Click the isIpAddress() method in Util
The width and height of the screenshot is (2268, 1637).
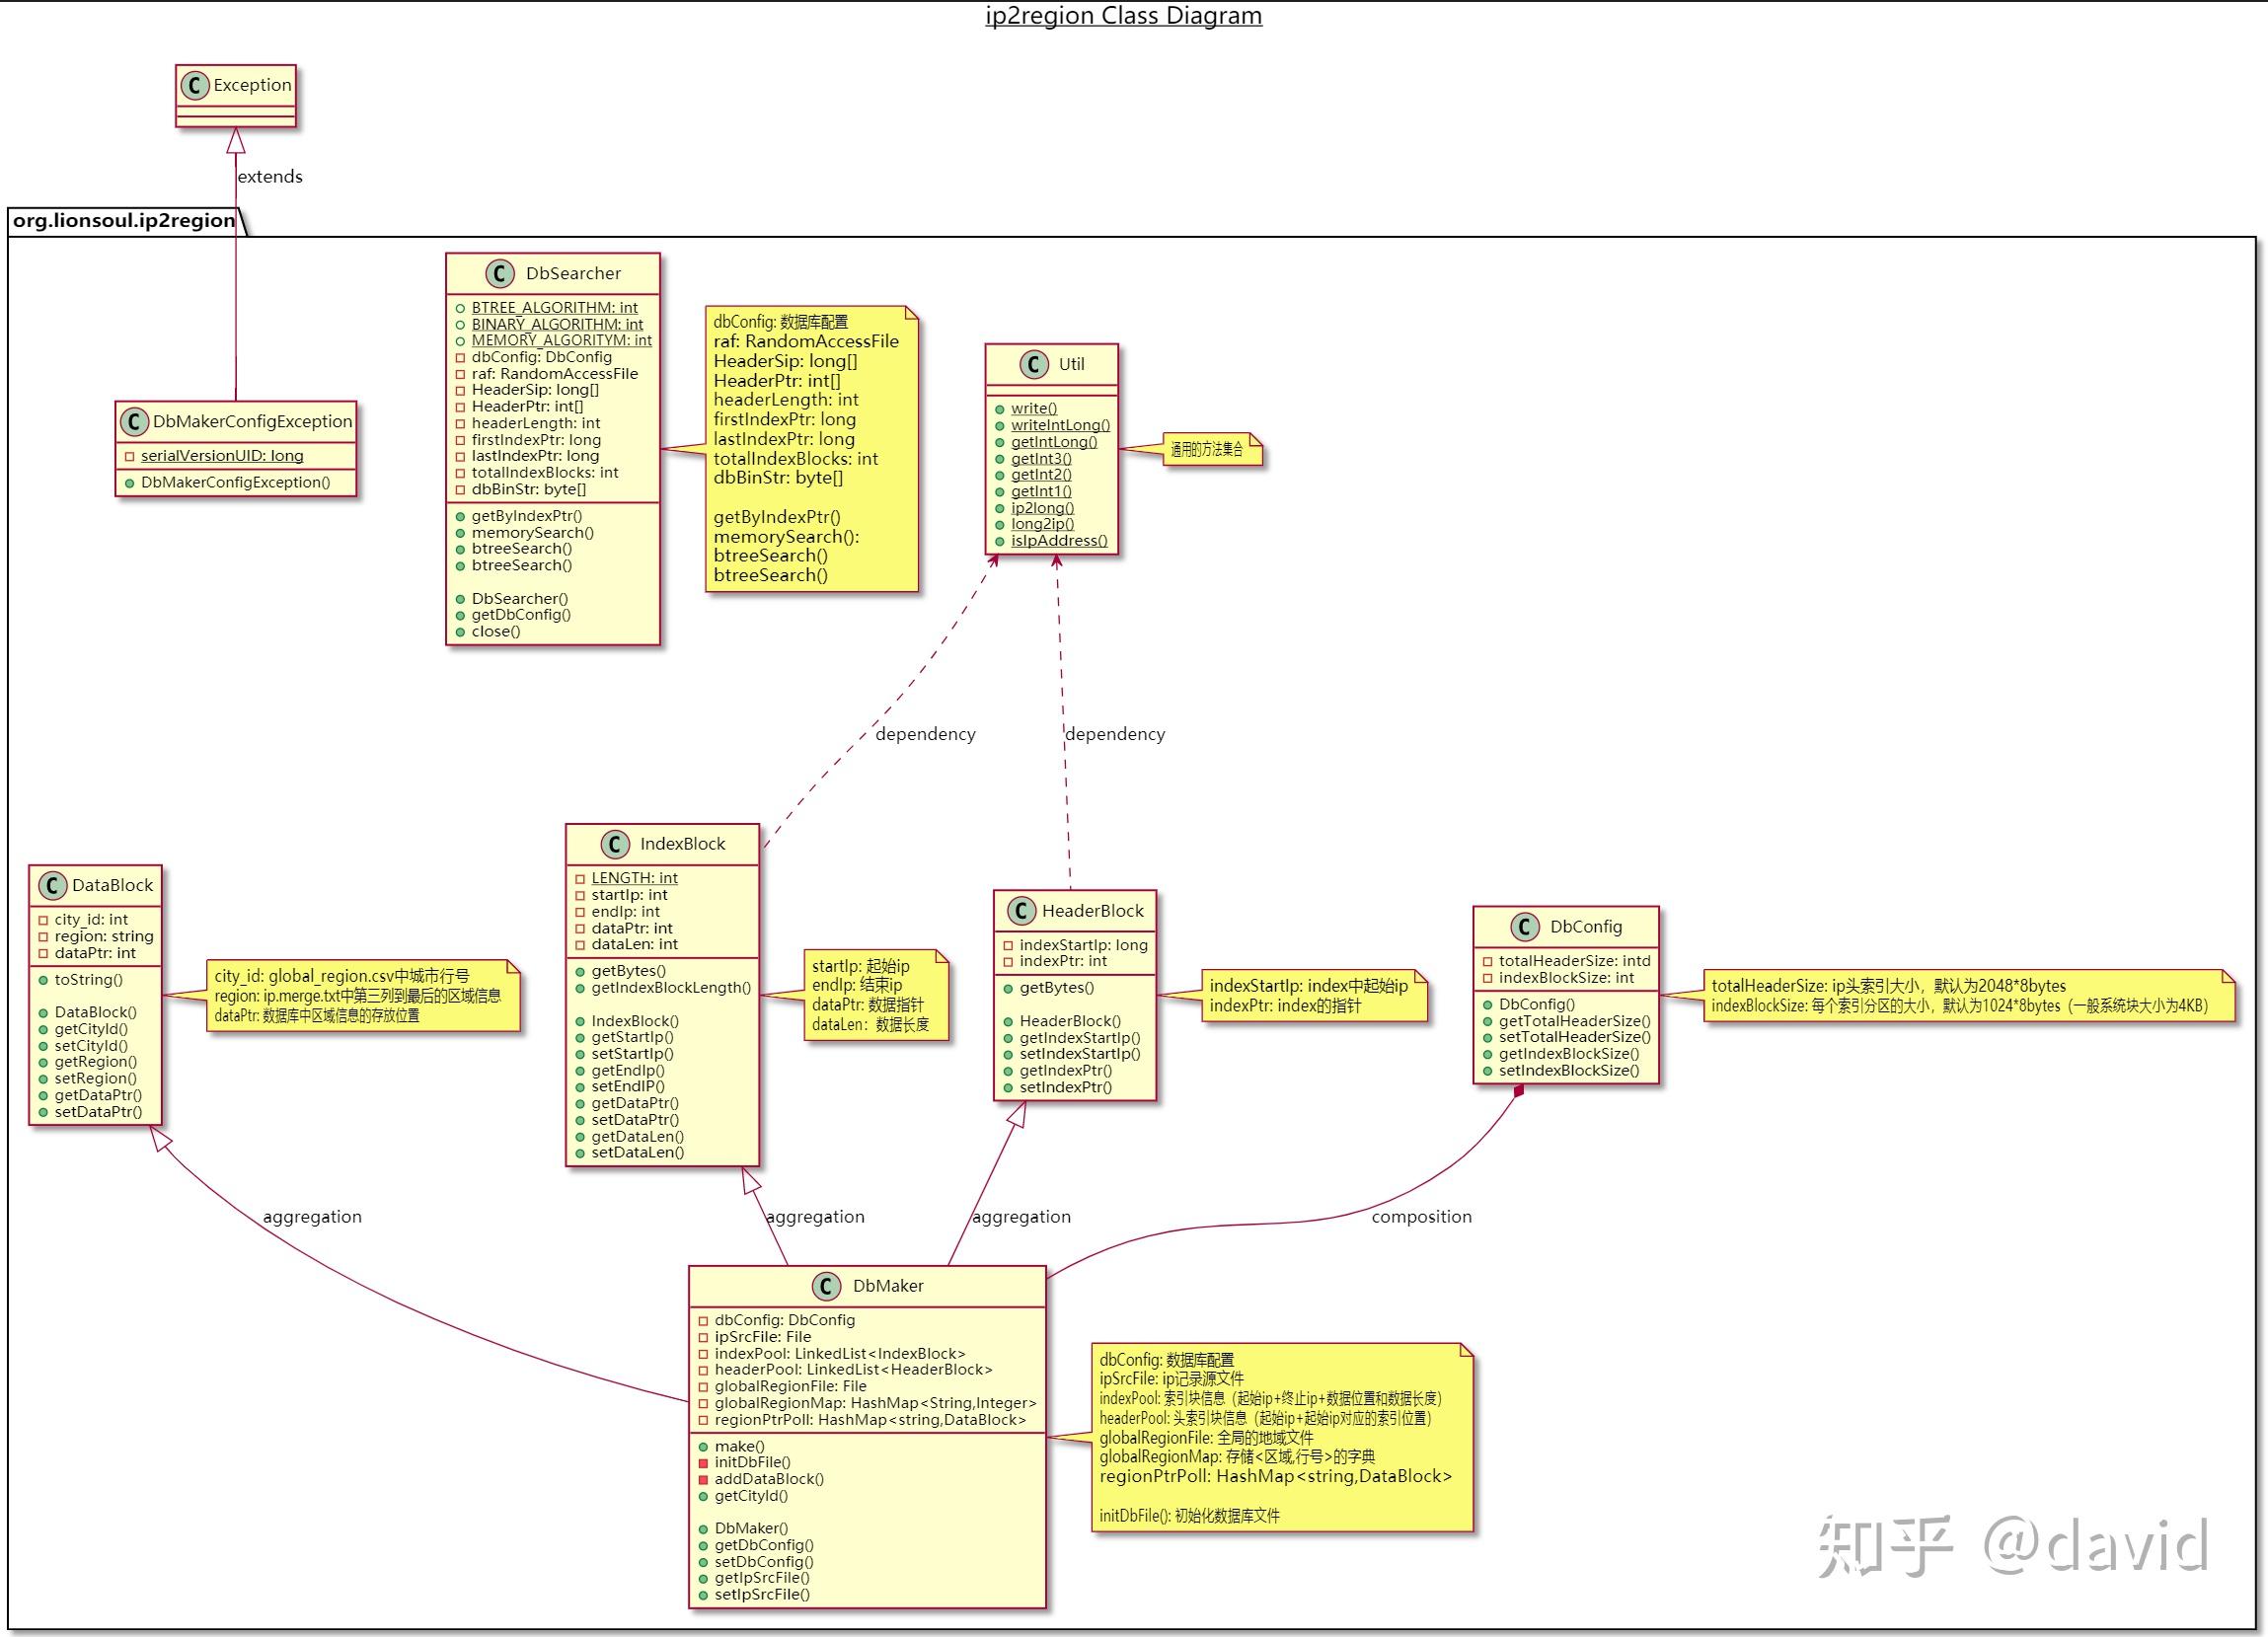[1058, 541]
